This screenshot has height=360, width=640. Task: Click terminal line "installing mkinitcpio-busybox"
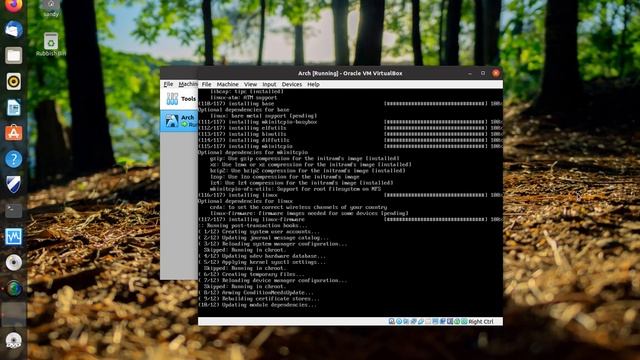(x=272, y=122)
